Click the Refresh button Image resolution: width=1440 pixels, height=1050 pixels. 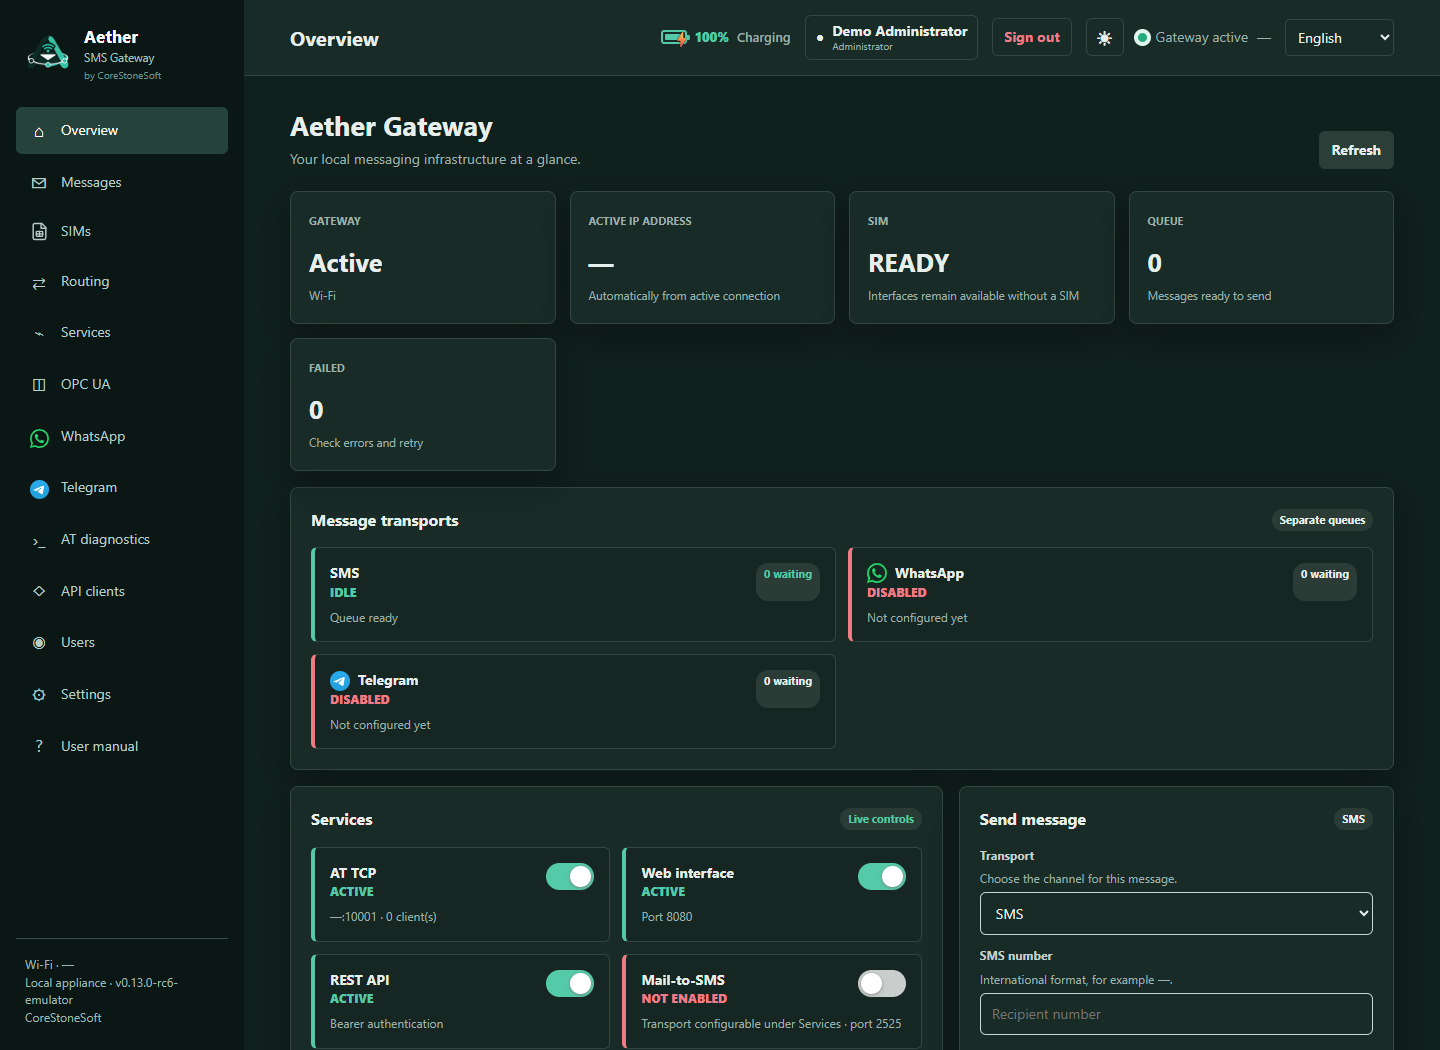coord(1356,150)
